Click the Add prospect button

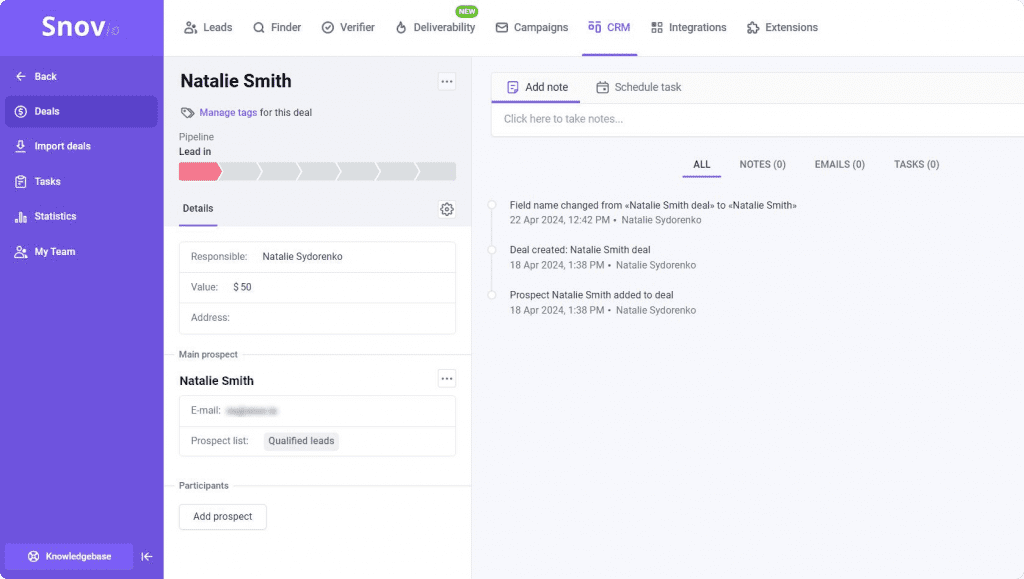click(222, 517)
